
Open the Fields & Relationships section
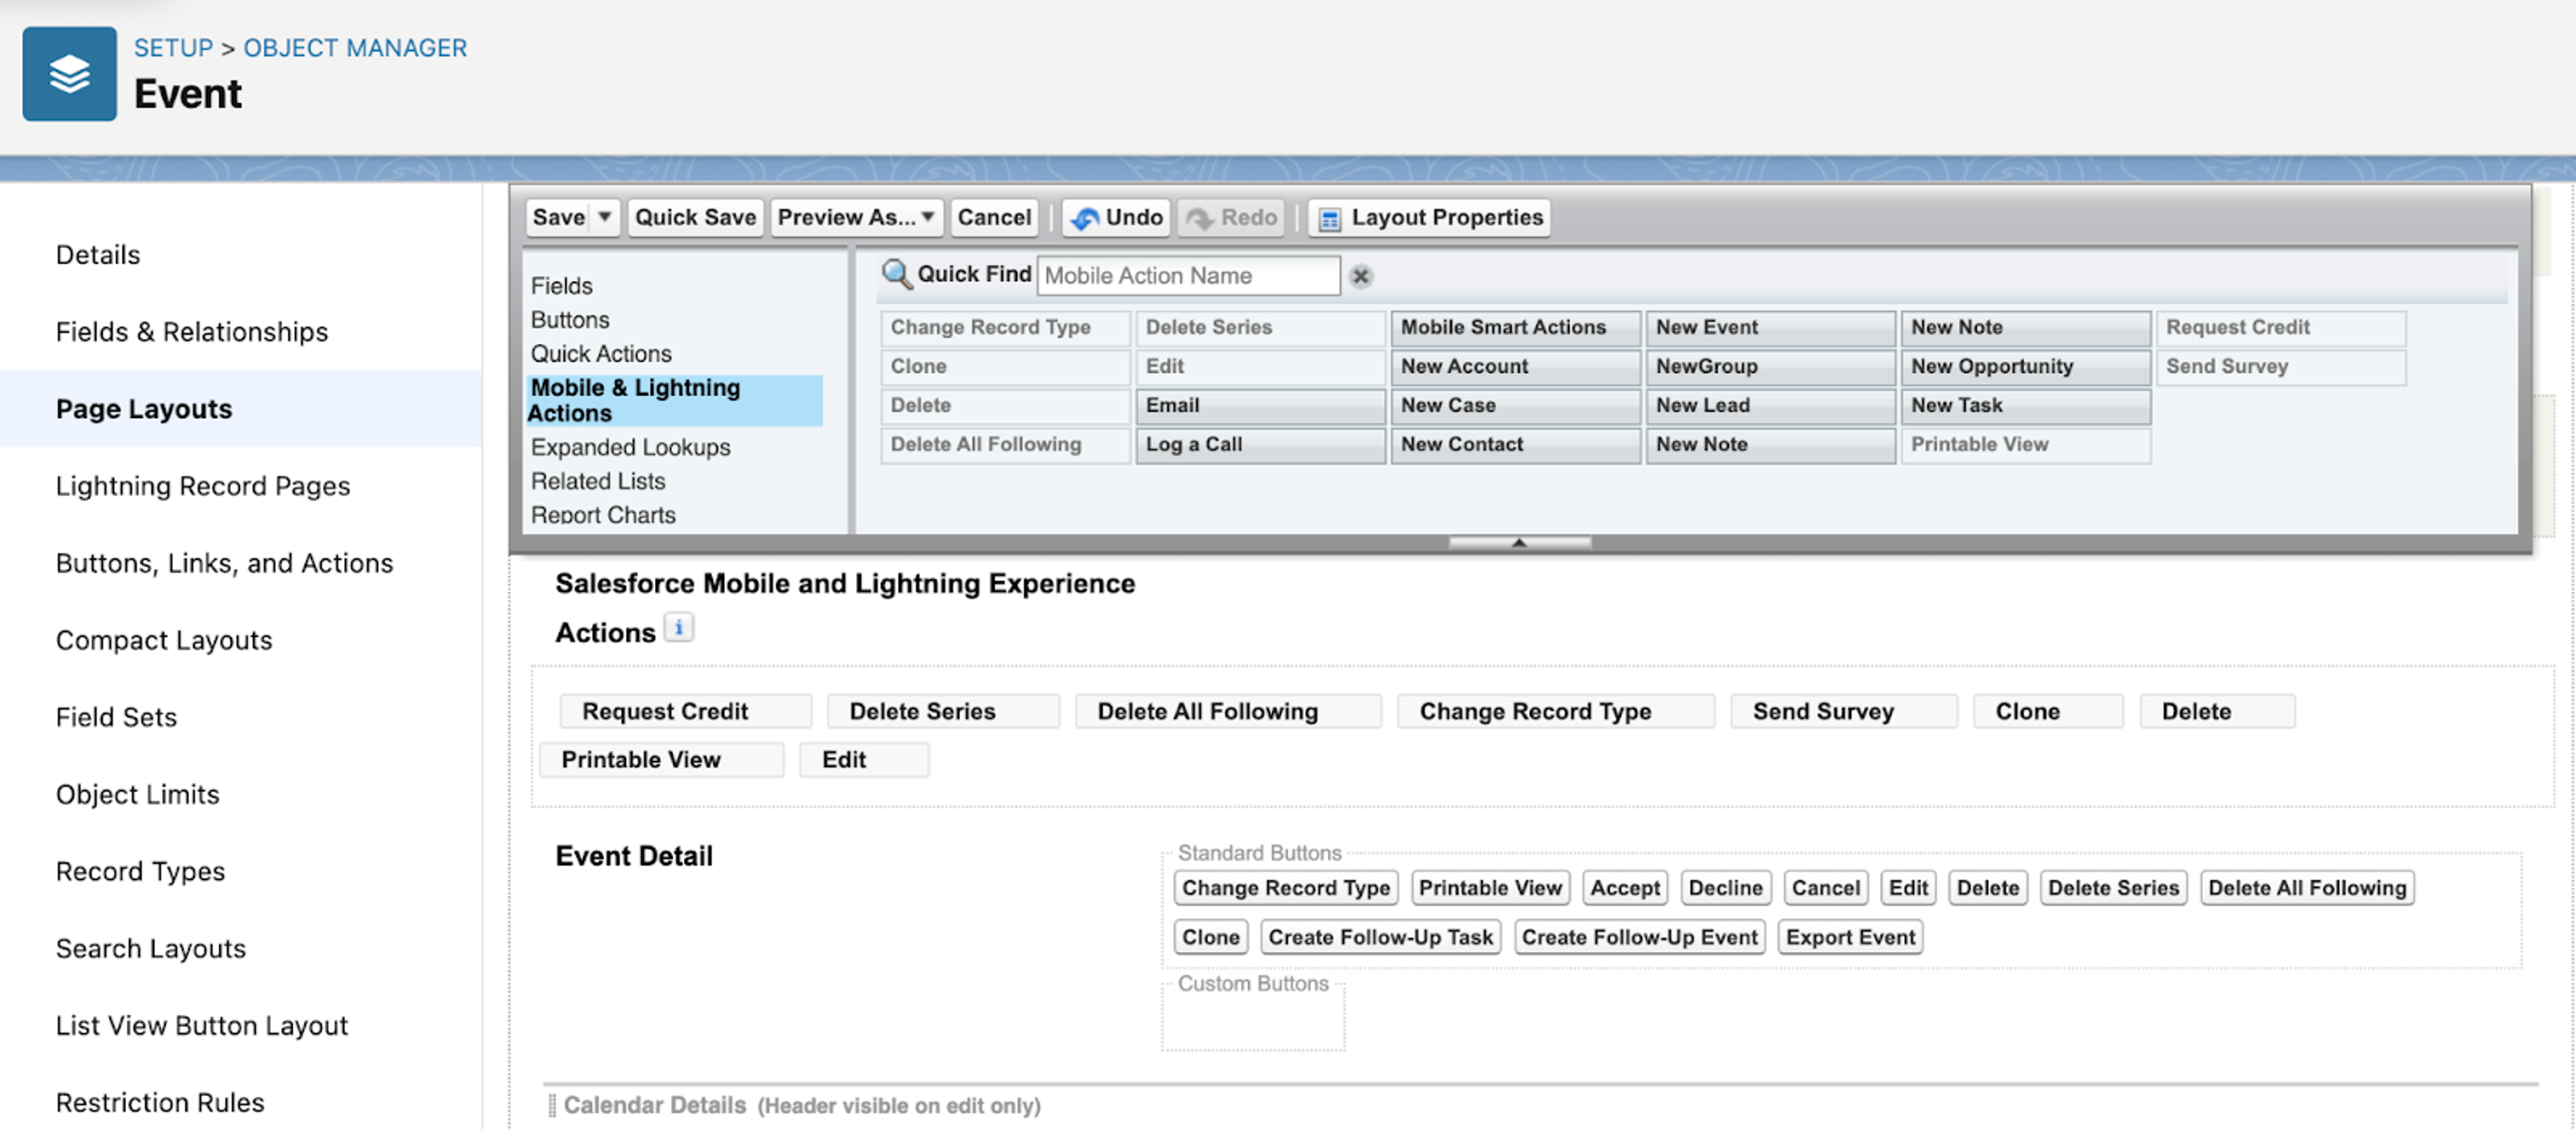[x=191, y=331]
